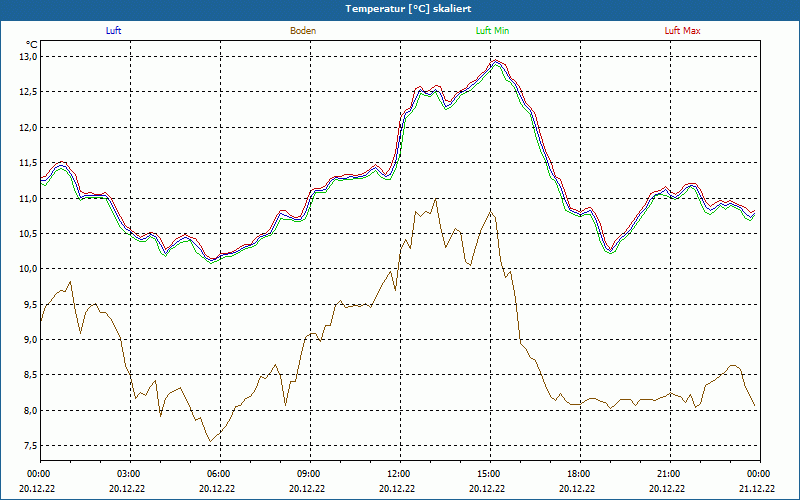Click the 7,5 y-axis value
Viewport: 800px width, 500px height.
point(32,446)
